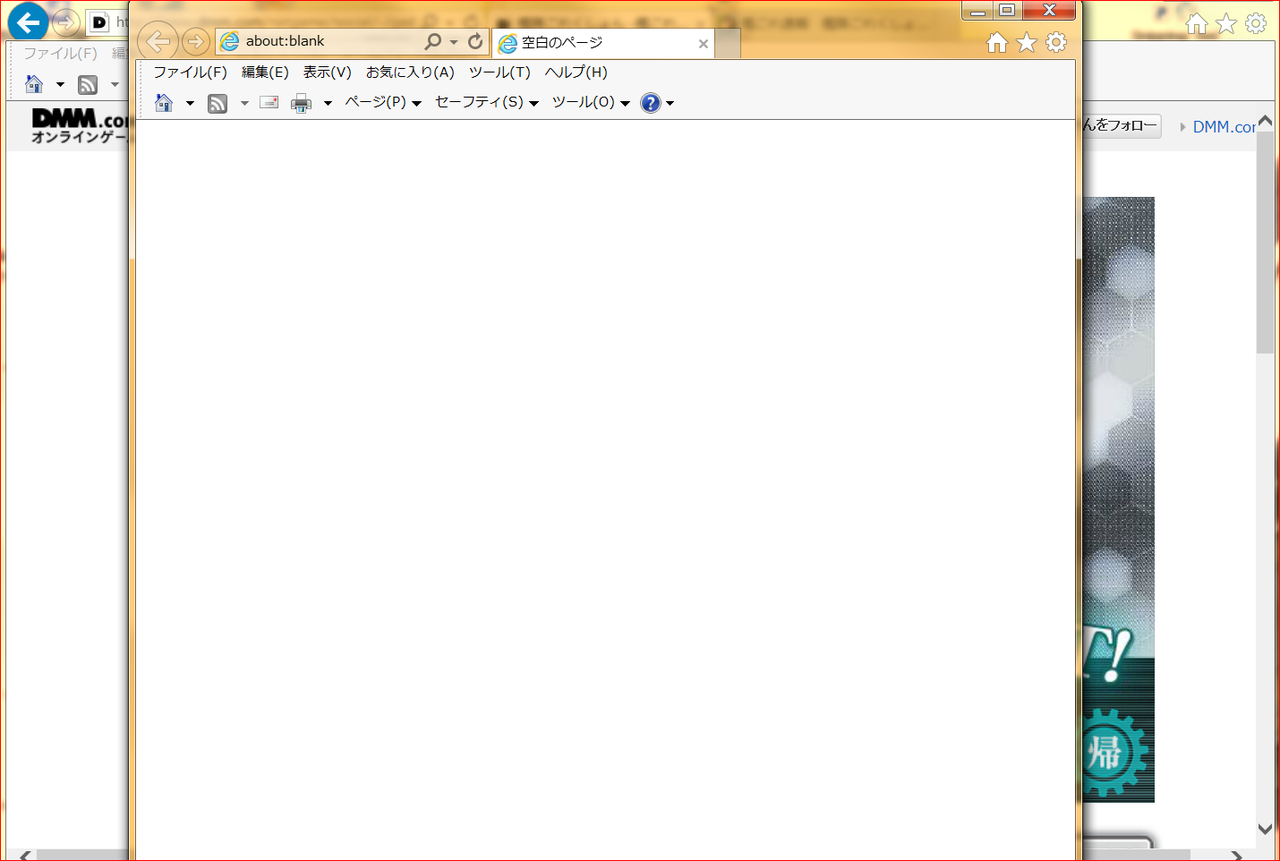Click the blue Back button in the DMM window
This screenshot has height=861, width=1280.
pos(29,20)
